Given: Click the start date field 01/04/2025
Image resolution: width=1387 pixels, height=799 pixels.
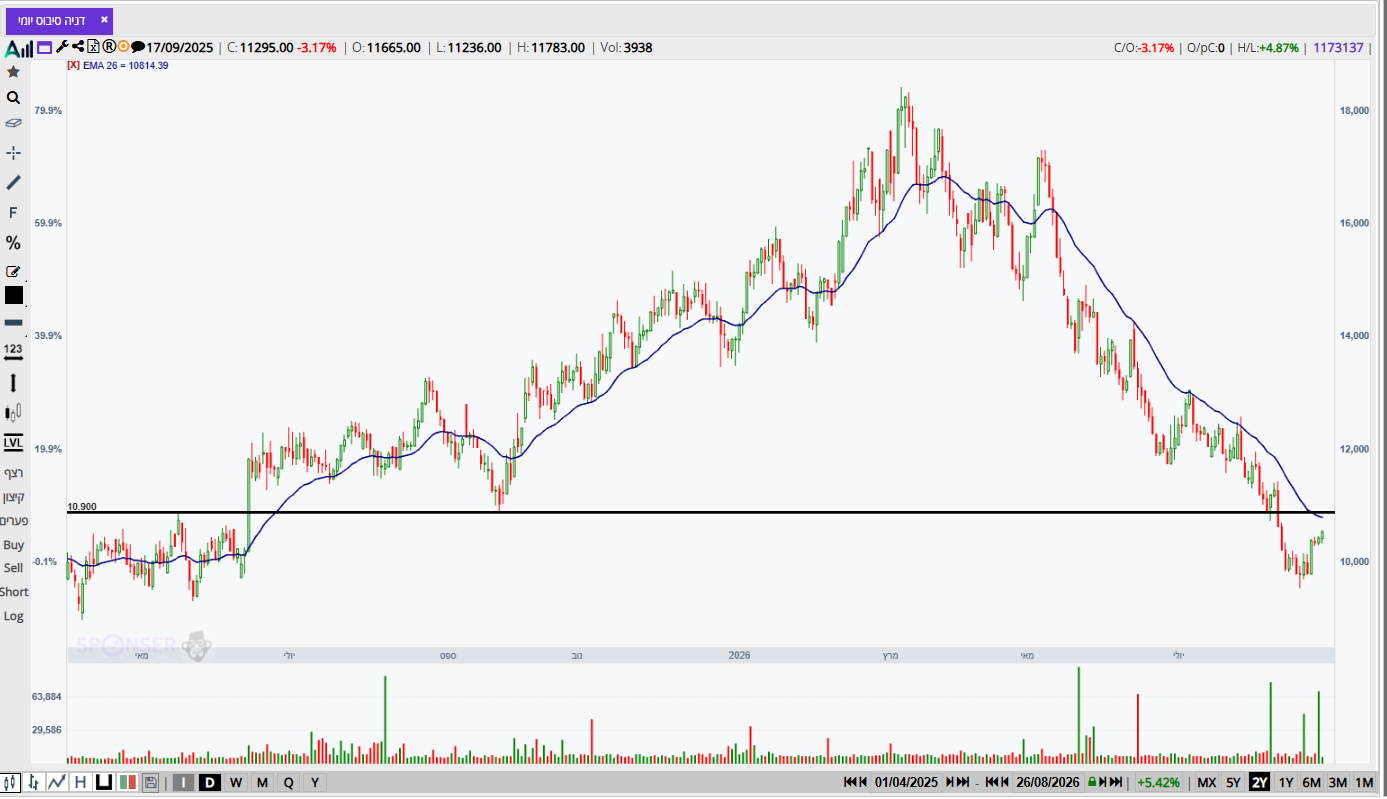Looking at the screenshot, I should coord(906,782).
